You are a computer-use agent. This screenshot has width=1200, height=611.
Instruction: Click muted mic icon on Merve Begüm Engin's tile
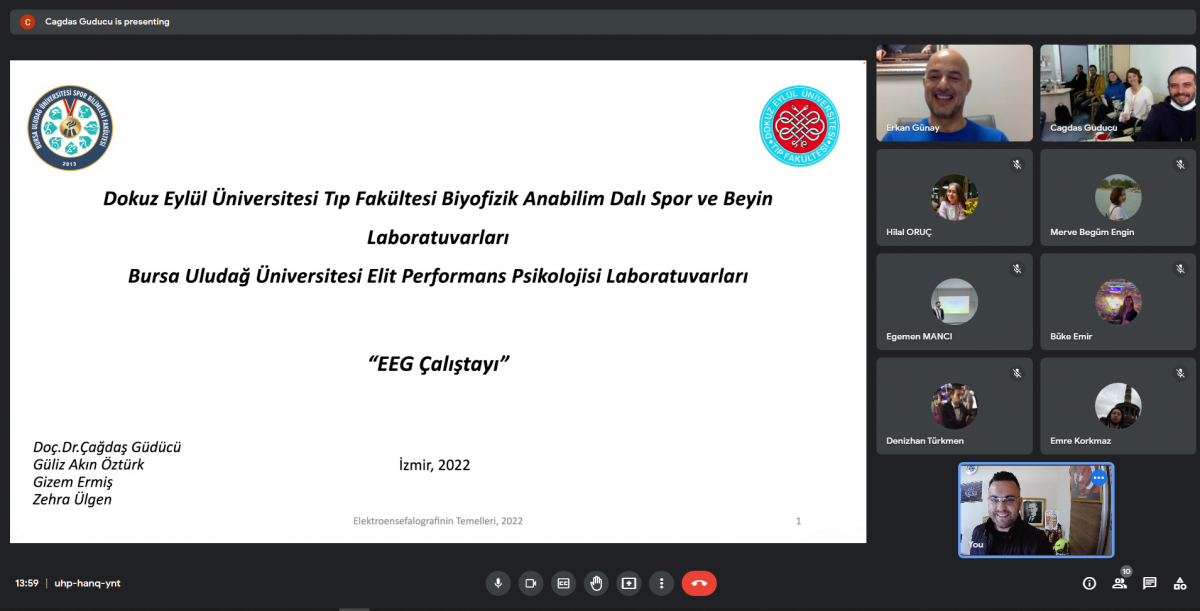click(1180, 164)
